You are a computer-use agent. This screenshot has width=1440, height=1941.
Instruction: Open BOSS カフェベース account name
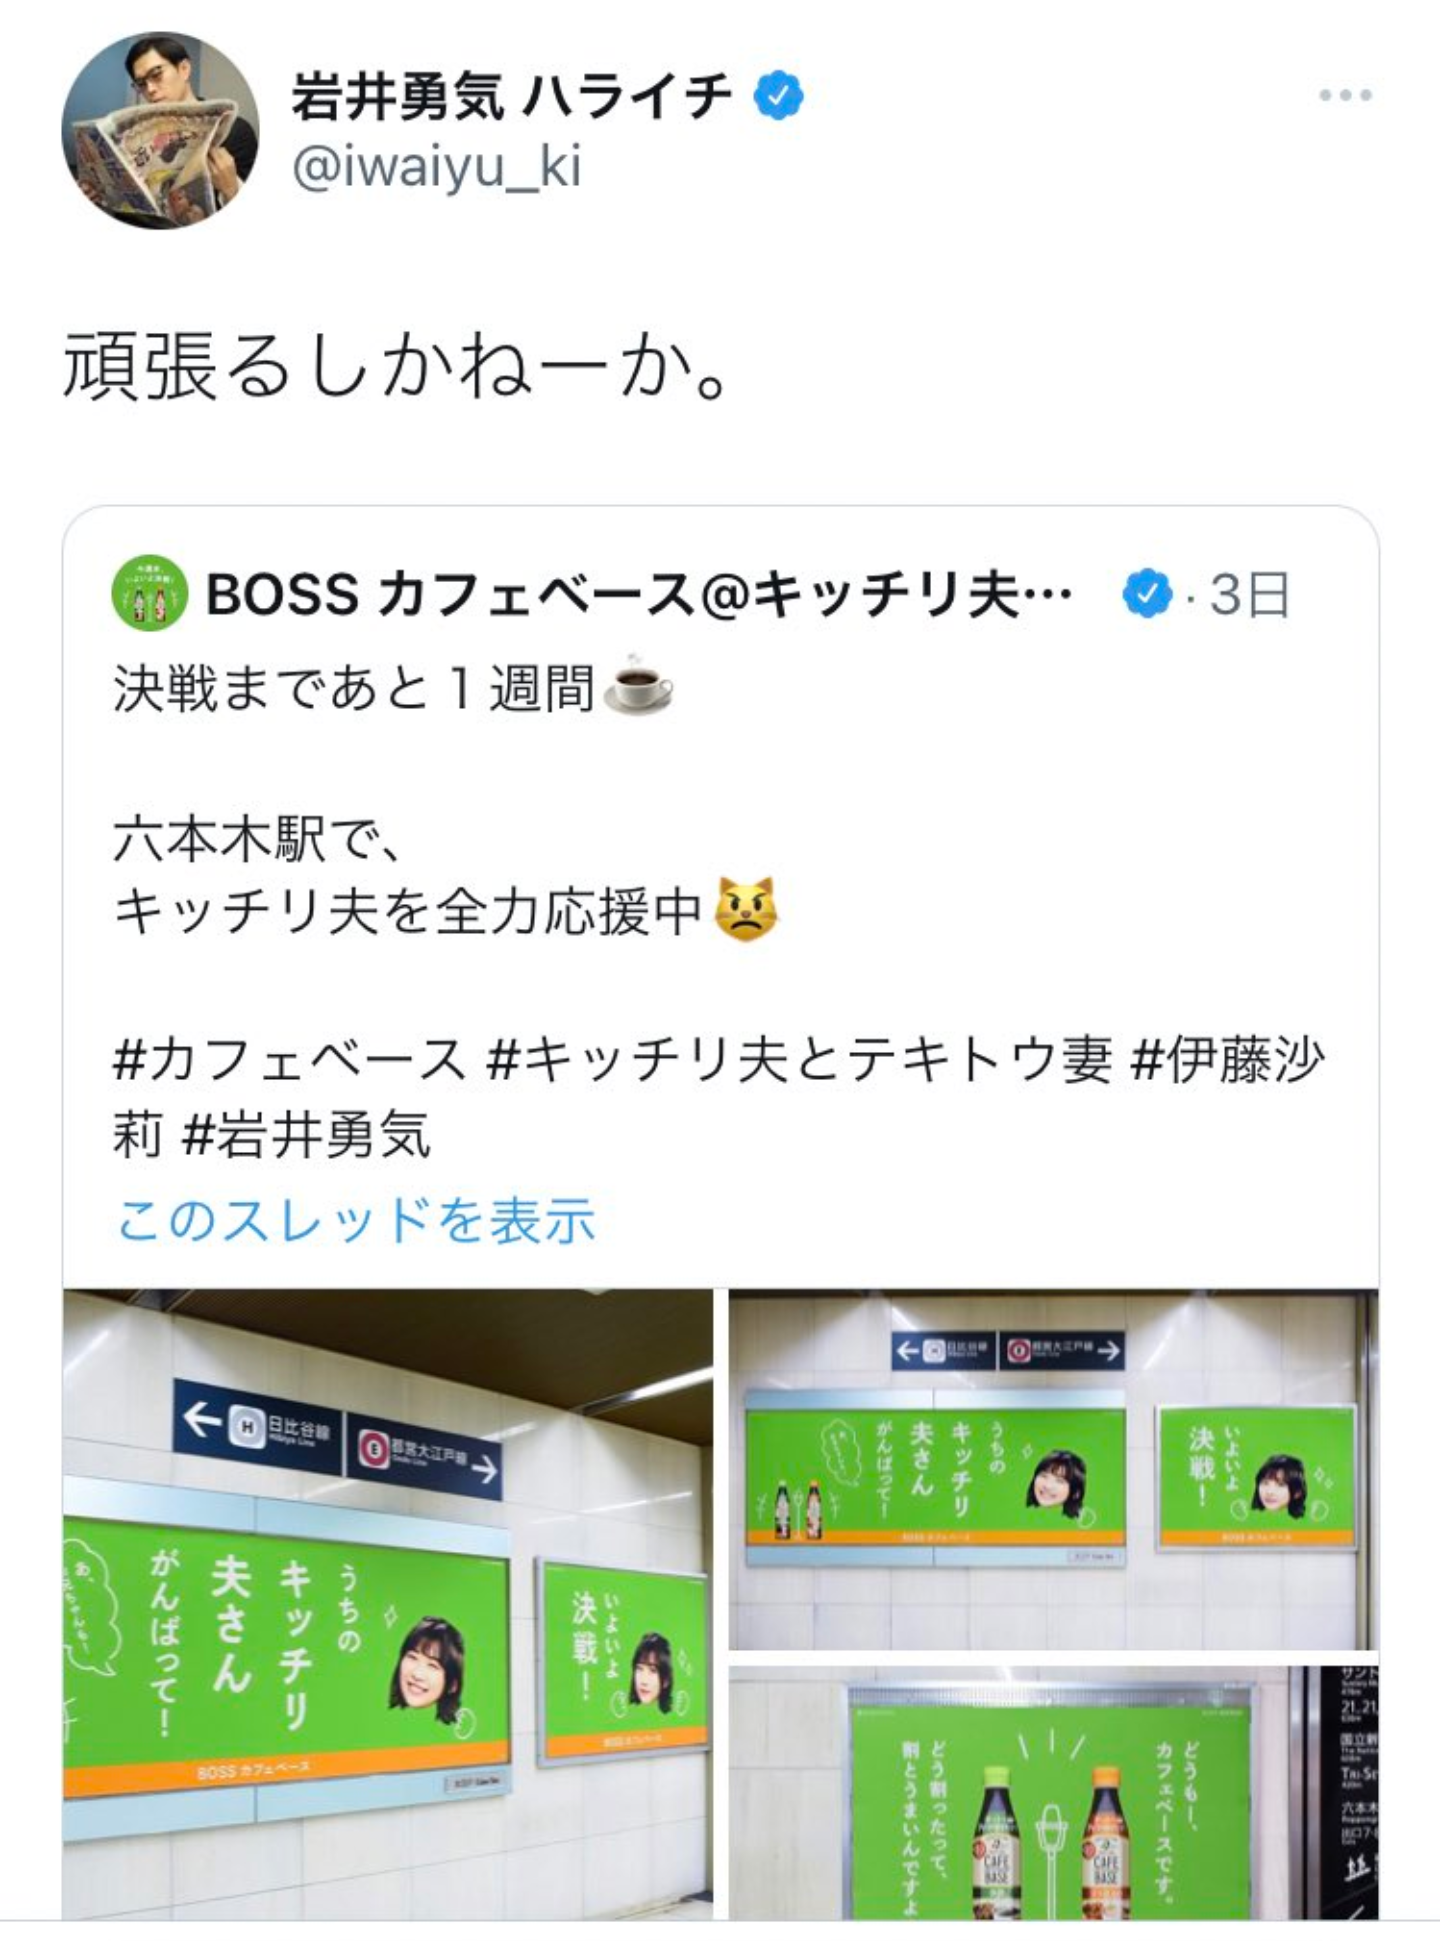pos(640,595)
